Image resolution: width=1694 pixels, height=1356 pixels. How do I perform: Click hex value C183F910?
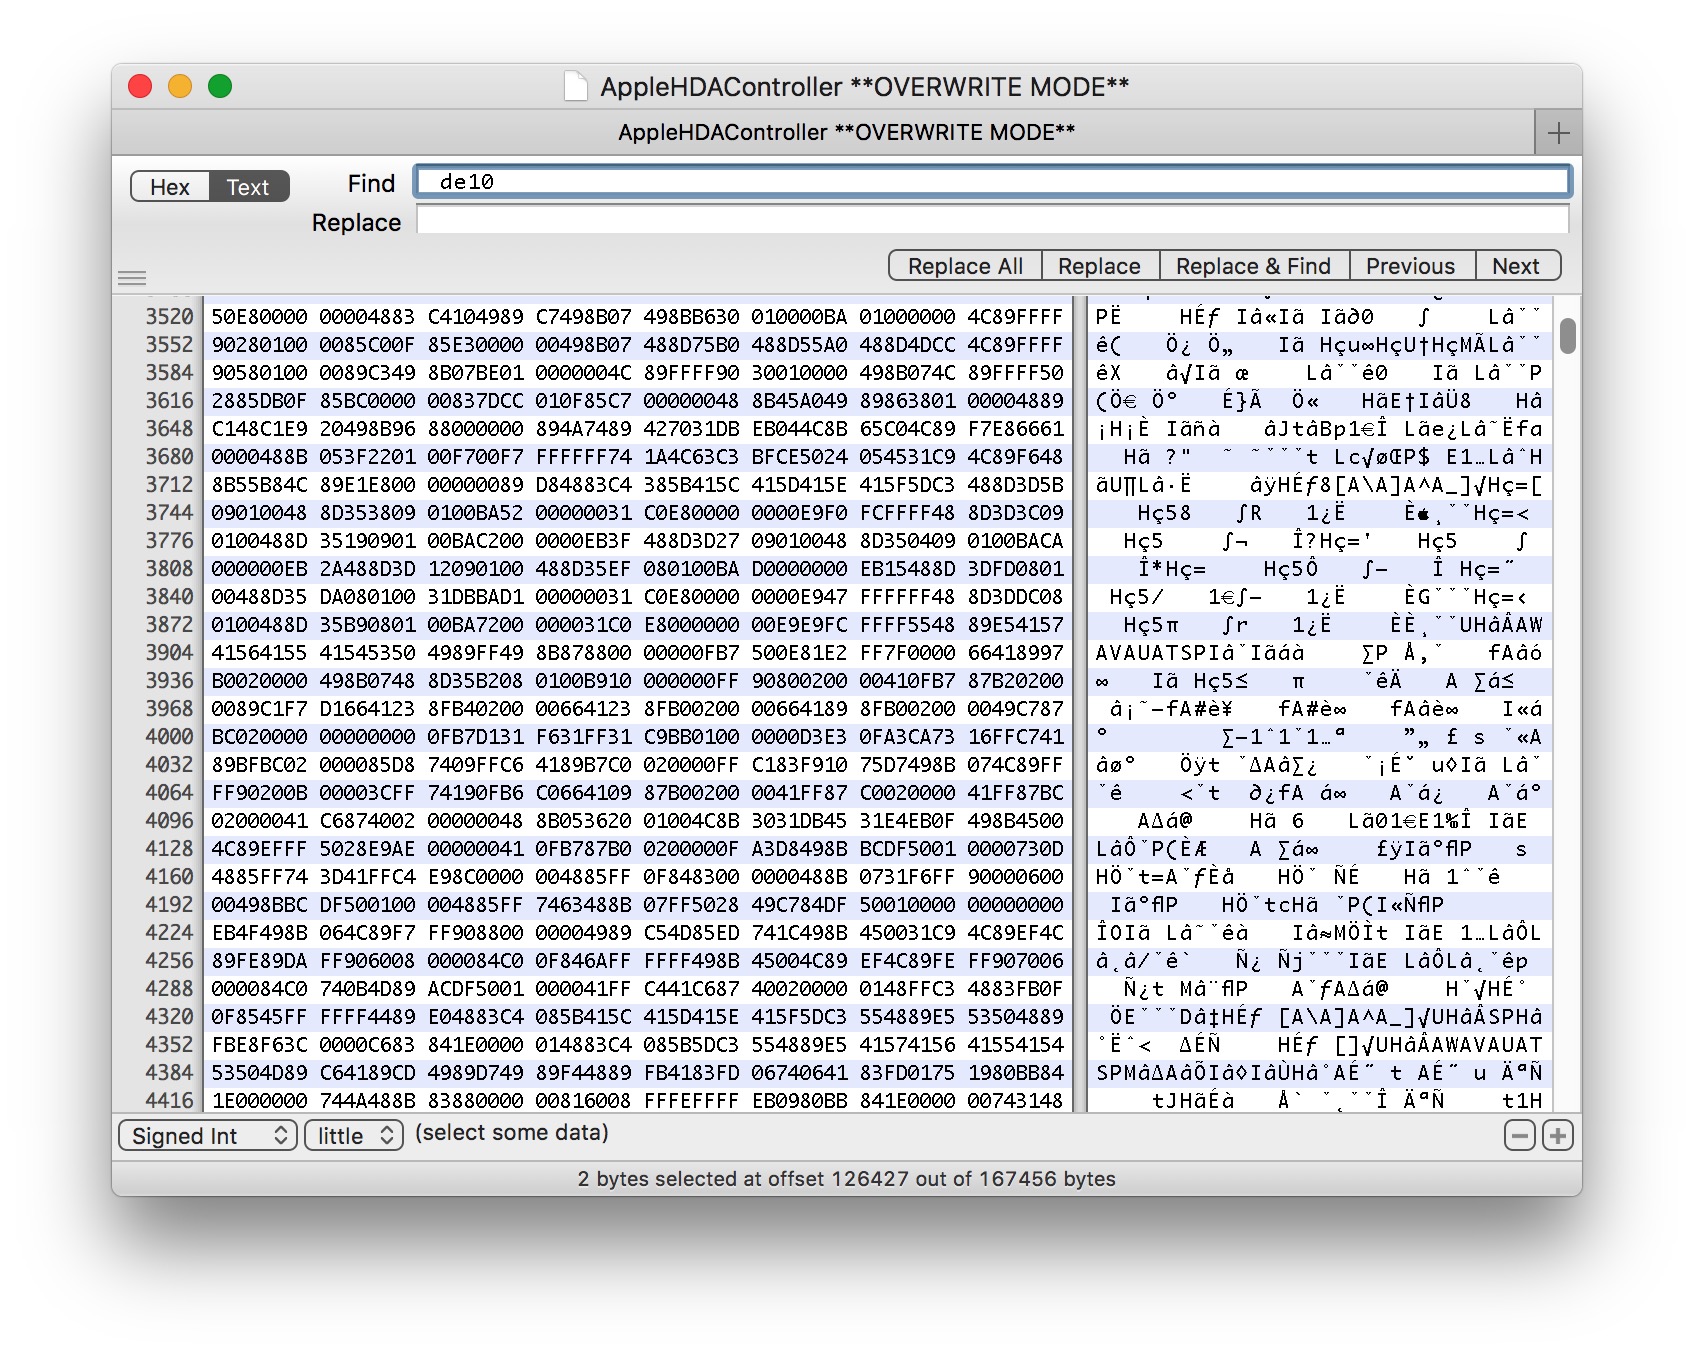800,765
